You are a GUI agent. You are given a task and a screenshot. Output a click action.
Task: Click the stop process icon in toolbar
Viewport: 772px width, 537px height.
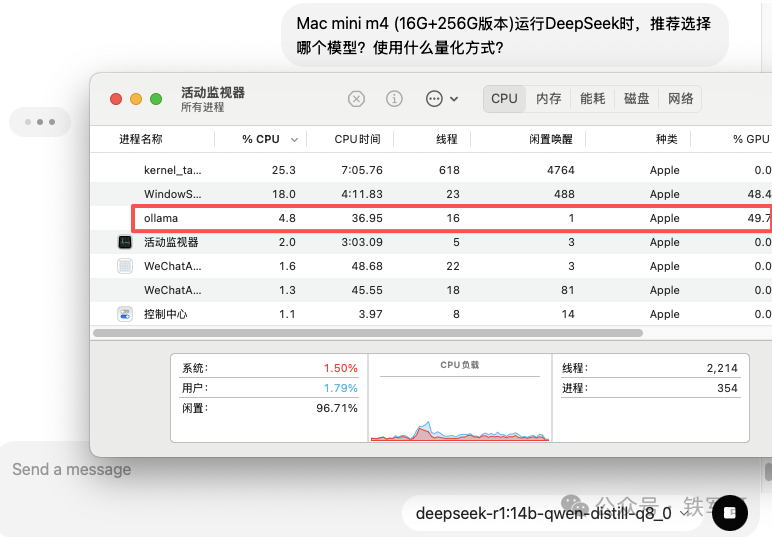point(356,99)
